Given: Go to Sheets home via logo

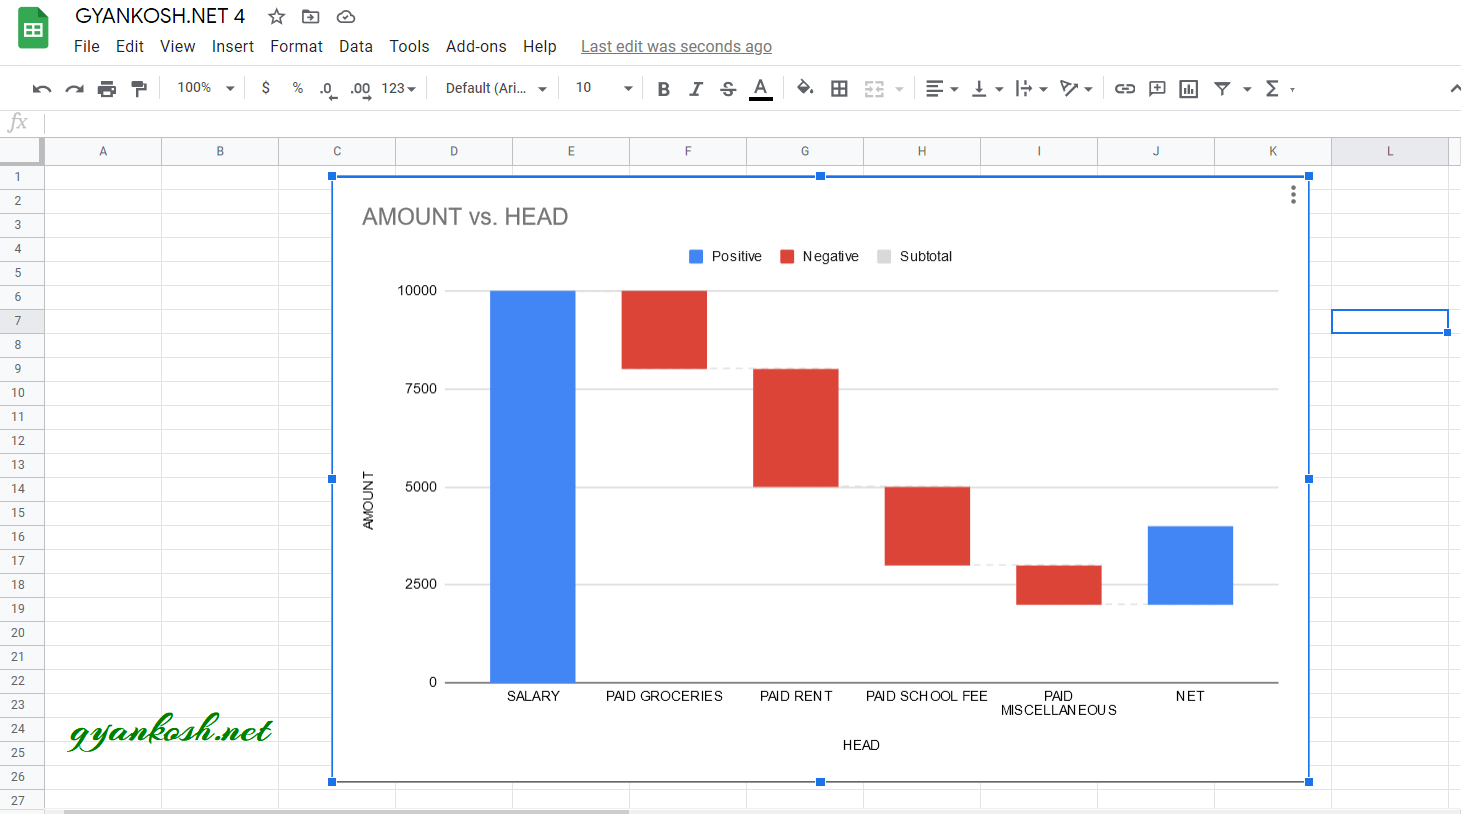Looking at the screenshot, I should coord(33,28).
